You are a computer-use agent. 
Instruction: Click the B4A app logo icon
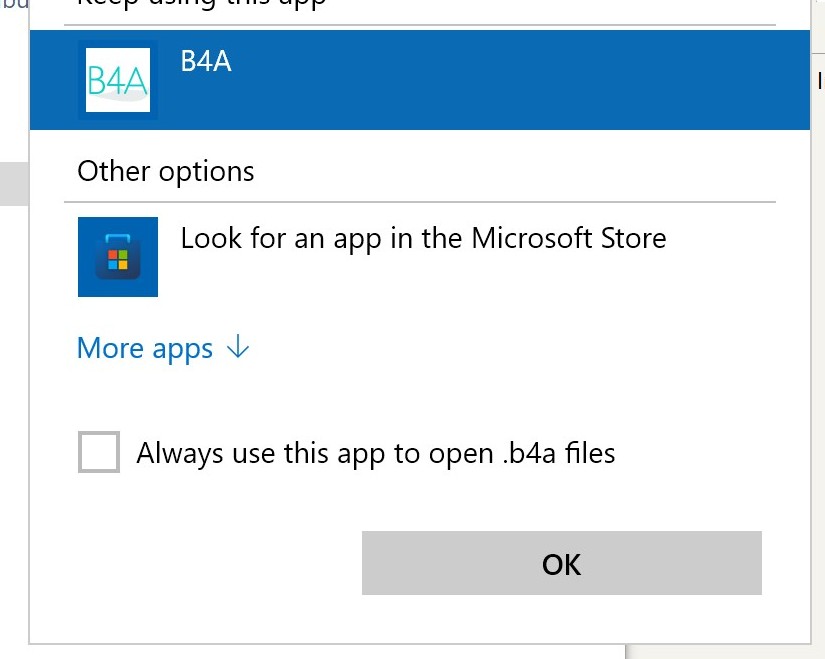(118, 80)
